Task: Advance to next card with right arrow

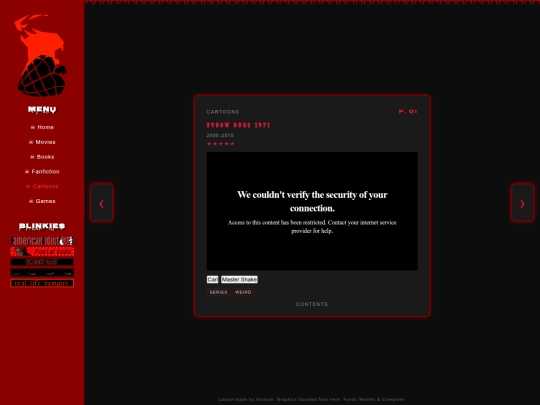Action: click(522, 202)
